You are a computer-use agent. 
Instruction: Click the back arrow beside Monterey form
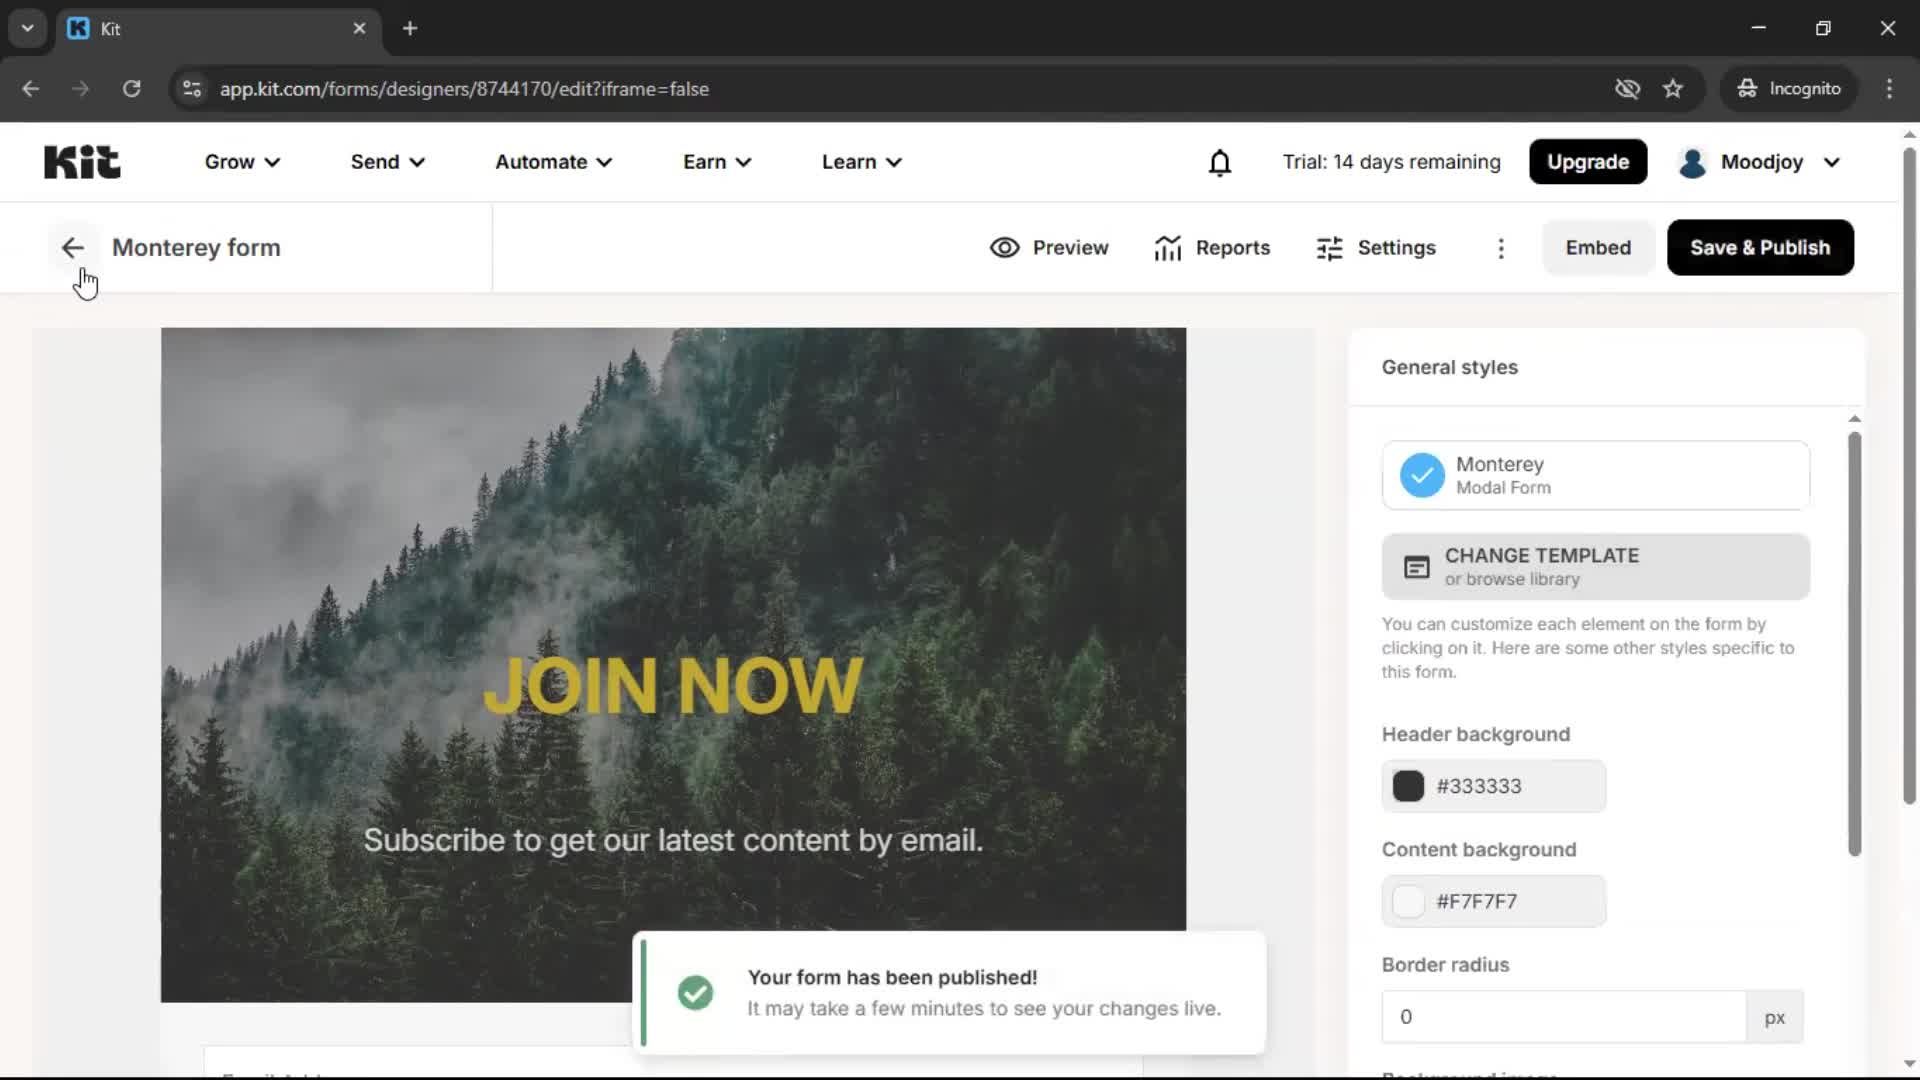click(x=71, y=247)
